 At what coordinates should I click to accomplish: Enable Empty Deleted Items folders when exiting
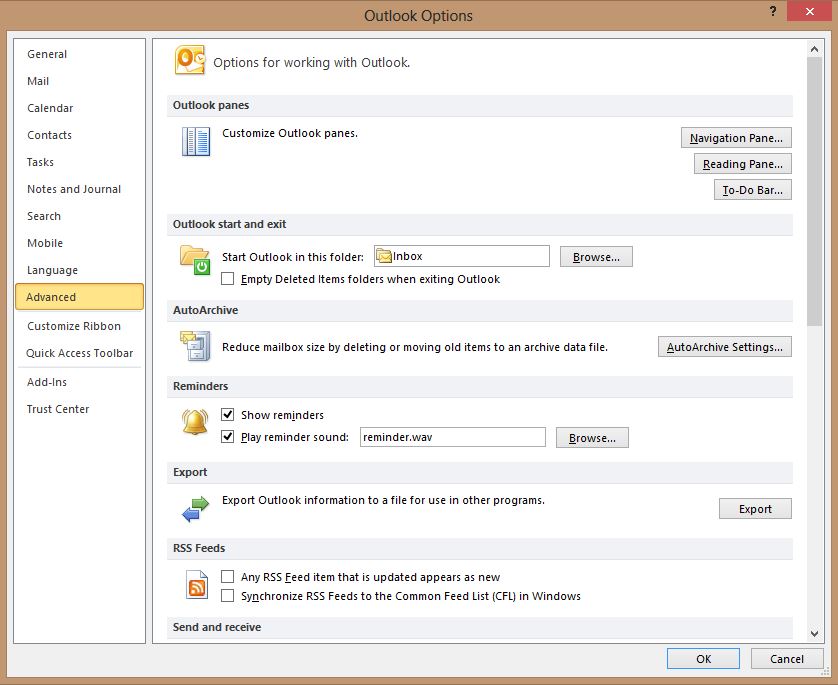point(228,279)
